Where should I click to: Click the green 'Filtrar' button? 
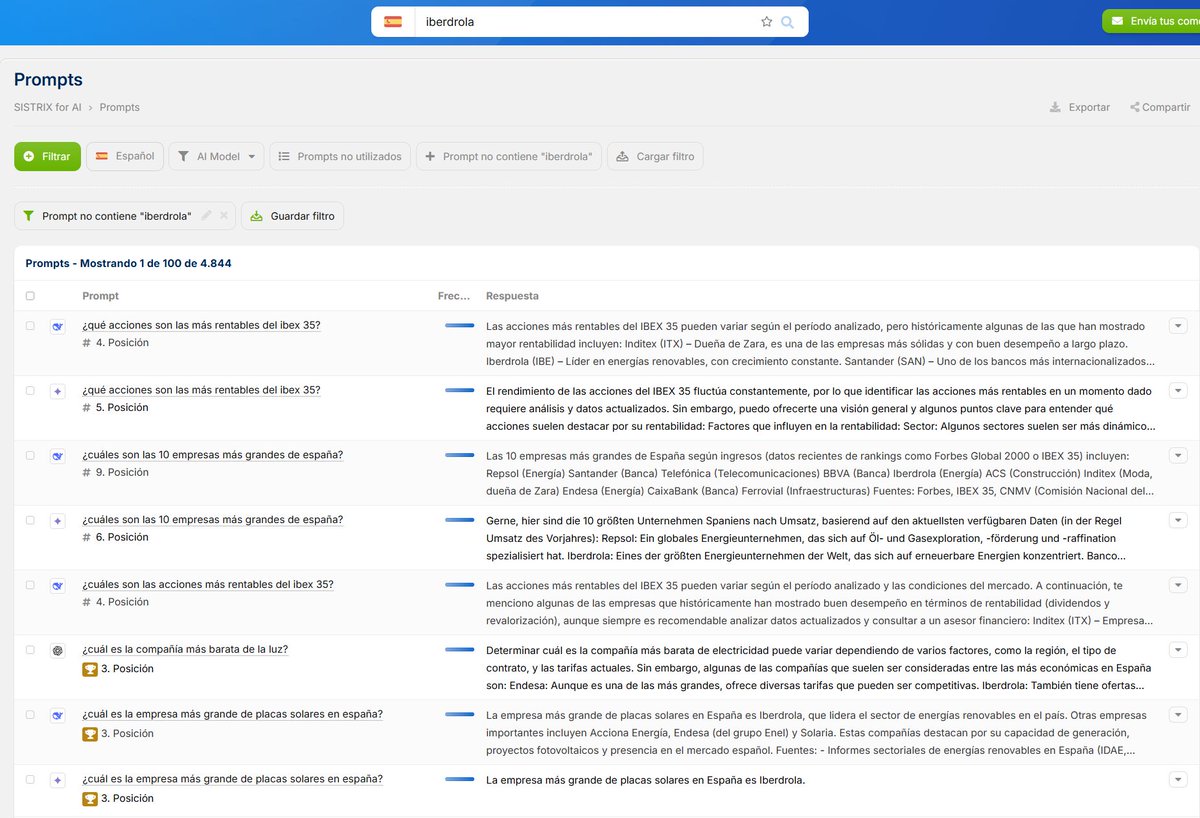pyautogui.click(x=47, y=156)
